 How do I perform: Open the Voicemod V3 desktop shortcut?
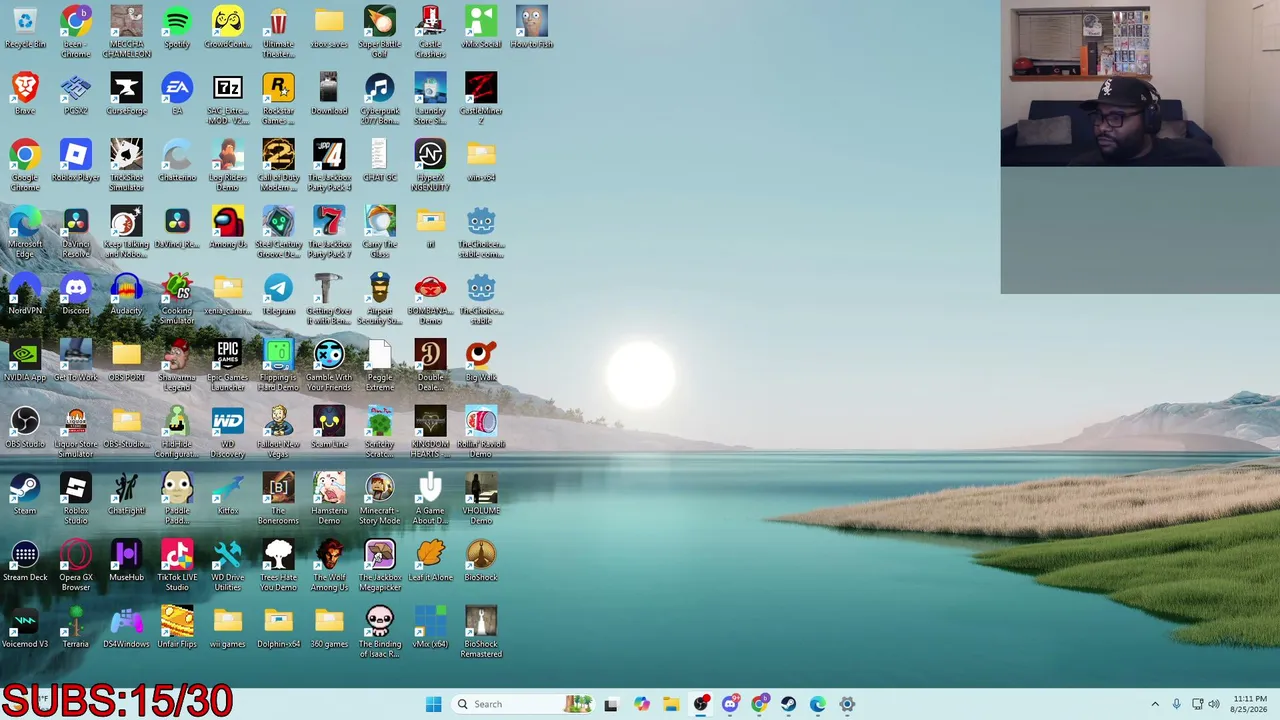(x=25, y=628)
